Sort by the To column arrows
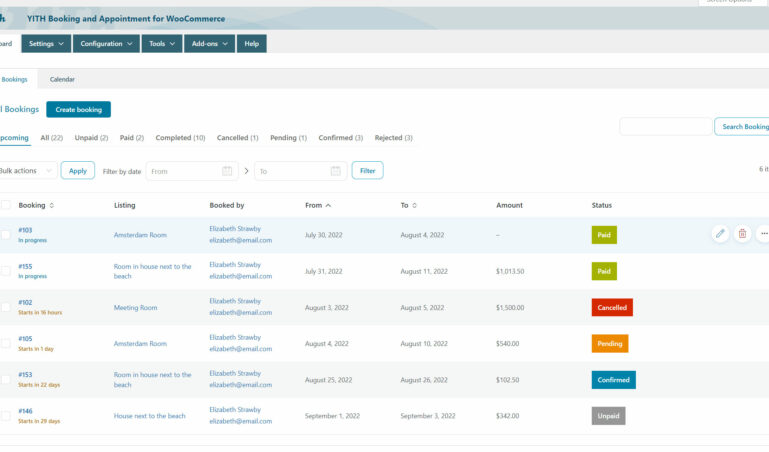769x452 pixels. pos(414,205)
